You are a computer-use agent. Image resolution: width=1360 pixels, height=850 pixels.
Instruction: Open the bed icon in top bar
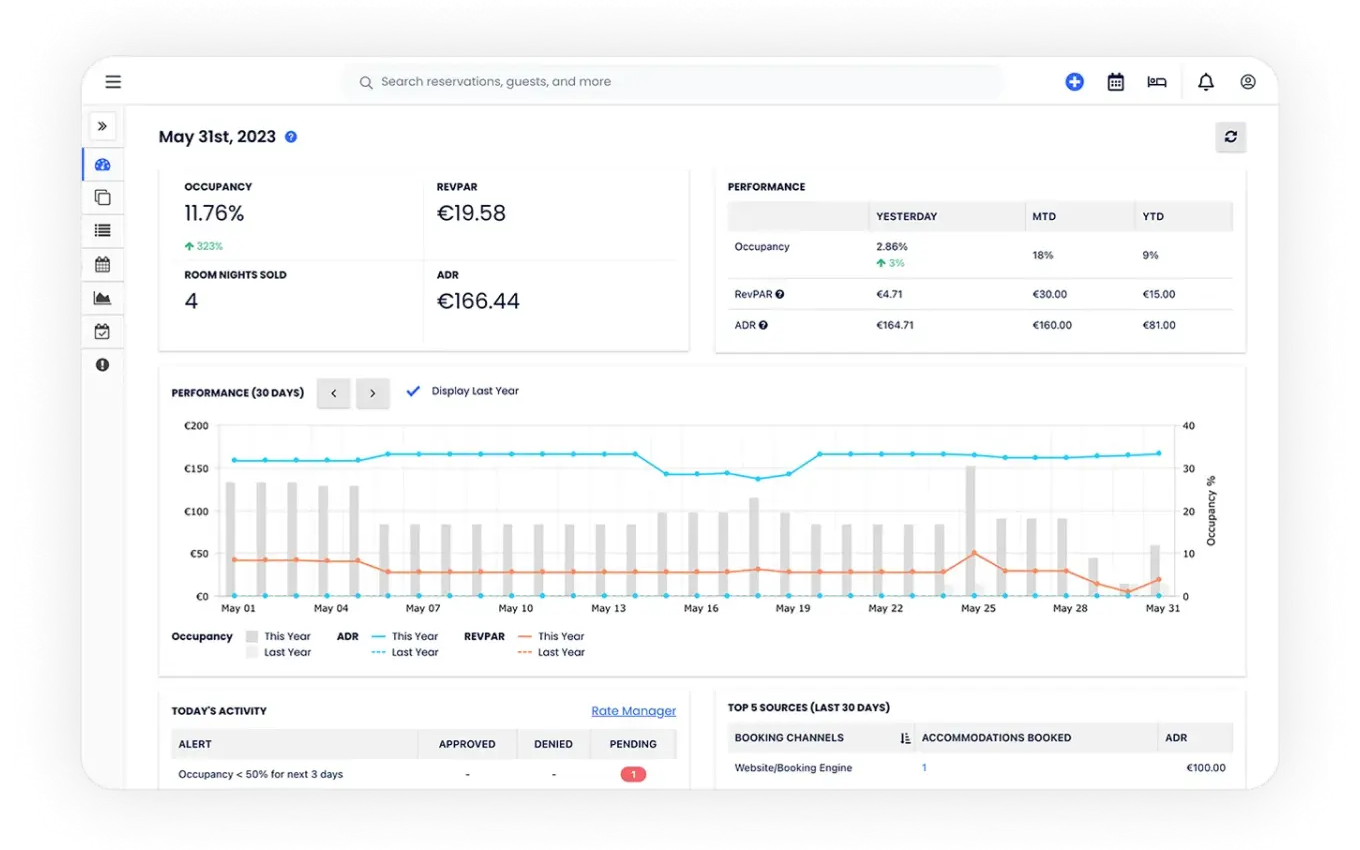click(x=1157, y=82)
